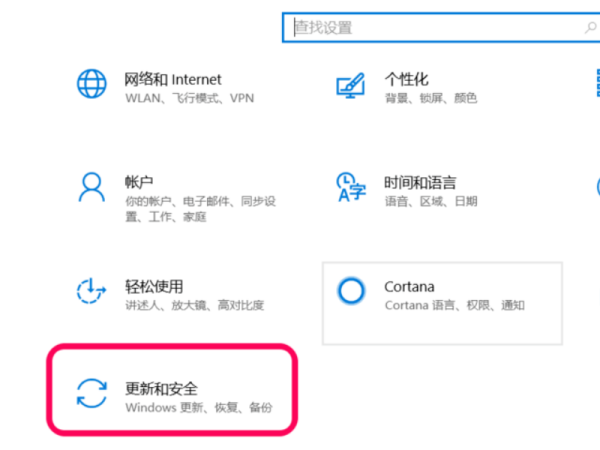Open 帐户 settings category
Image resolution: width=600 pixels, height=450 pixels.
(139, 182)
